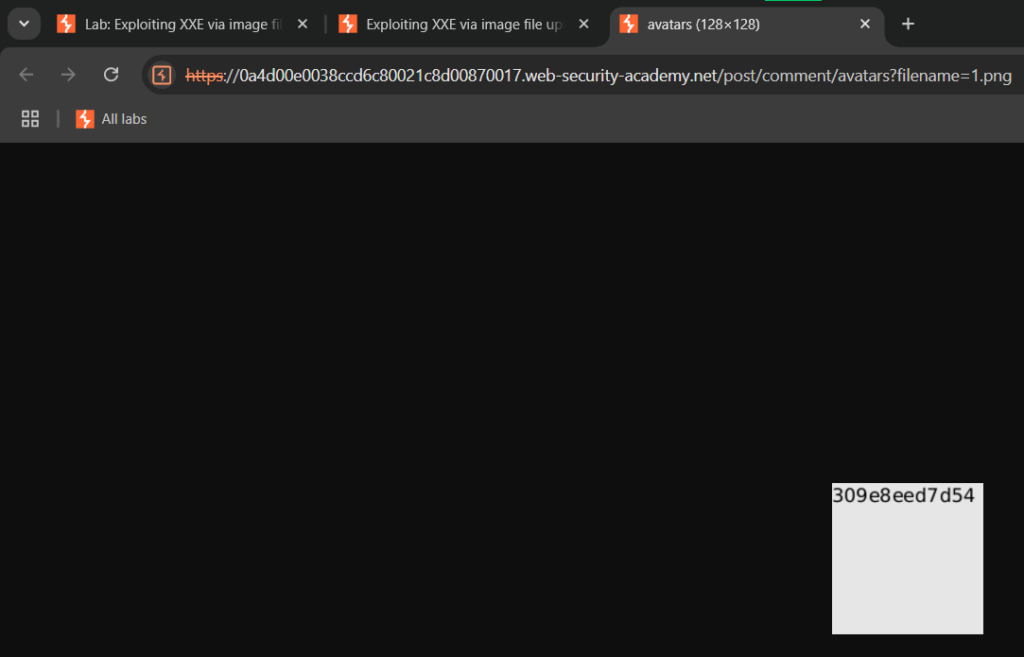Switch to the second Exploiting XXE via image file upload tab
The height and width of the screenshot is (657, 1024).
[464, 24]
